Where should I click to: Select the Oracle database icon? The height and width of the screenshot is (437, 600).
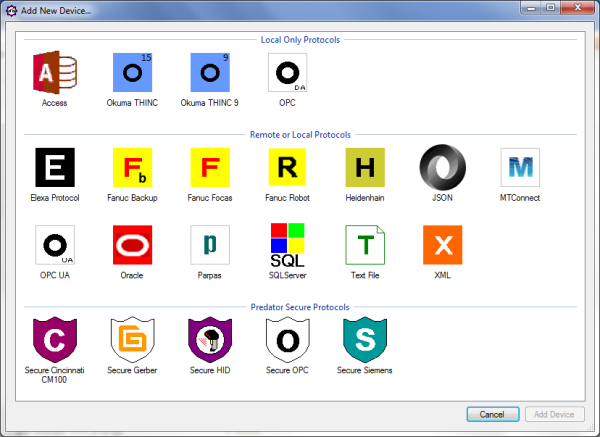pyautogui.click(x=132, y=245)
